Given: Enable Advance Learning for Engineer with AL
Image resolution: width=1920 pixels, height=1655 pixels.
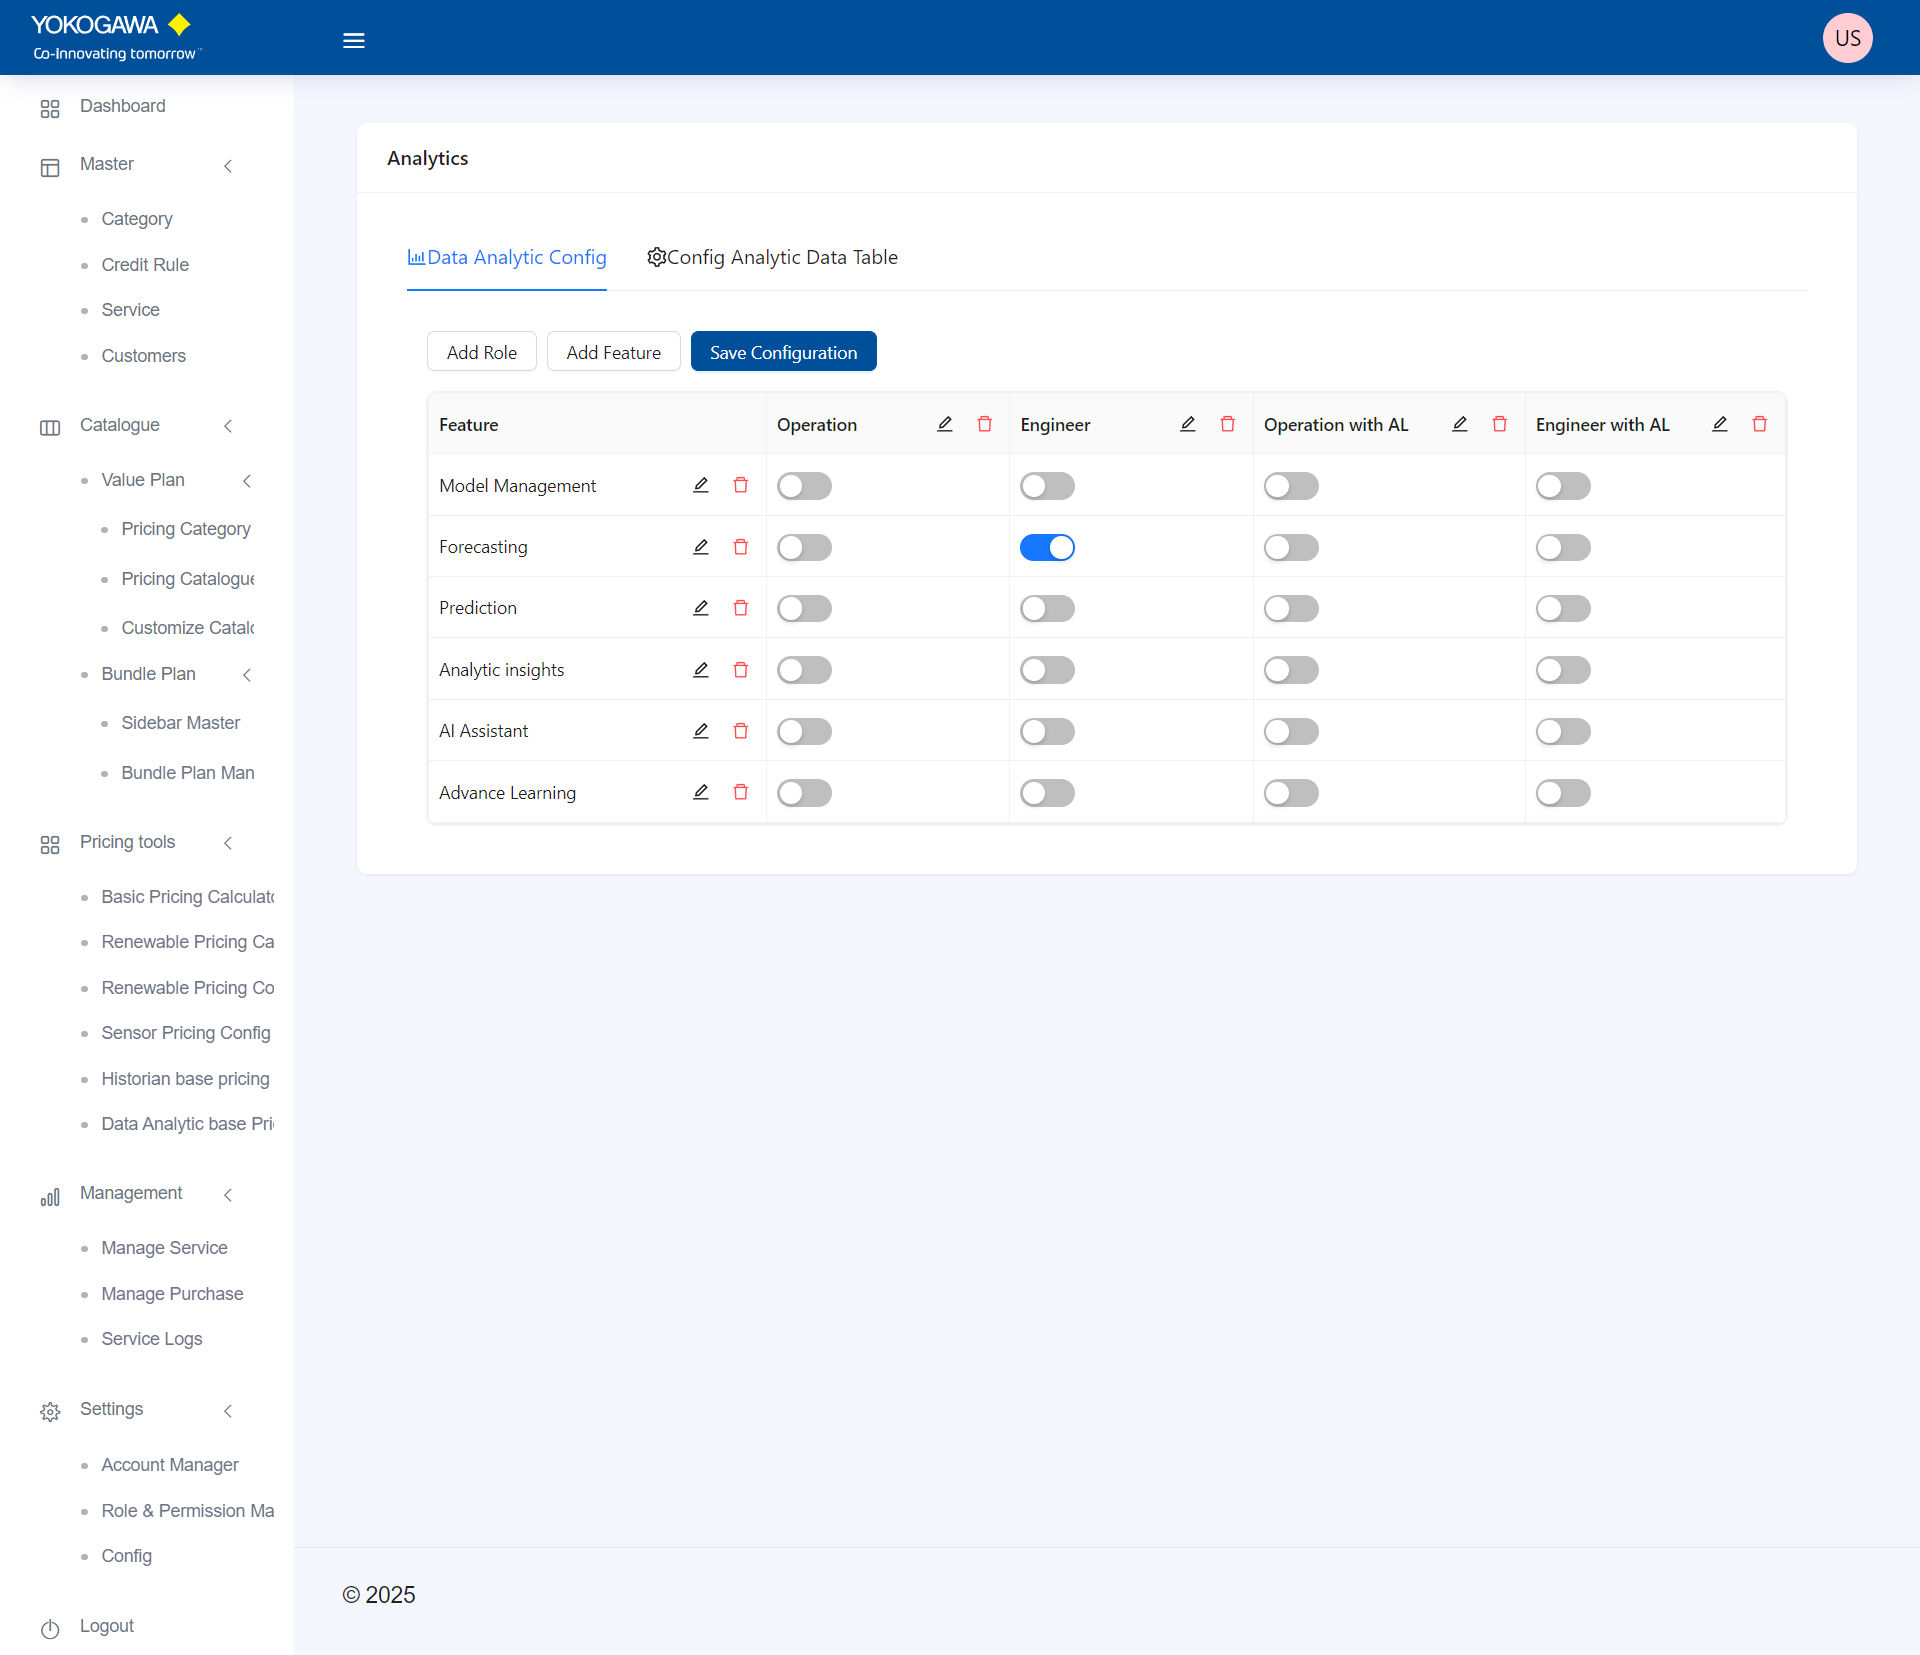Looking at the screenshot, I should (1562, 793).
